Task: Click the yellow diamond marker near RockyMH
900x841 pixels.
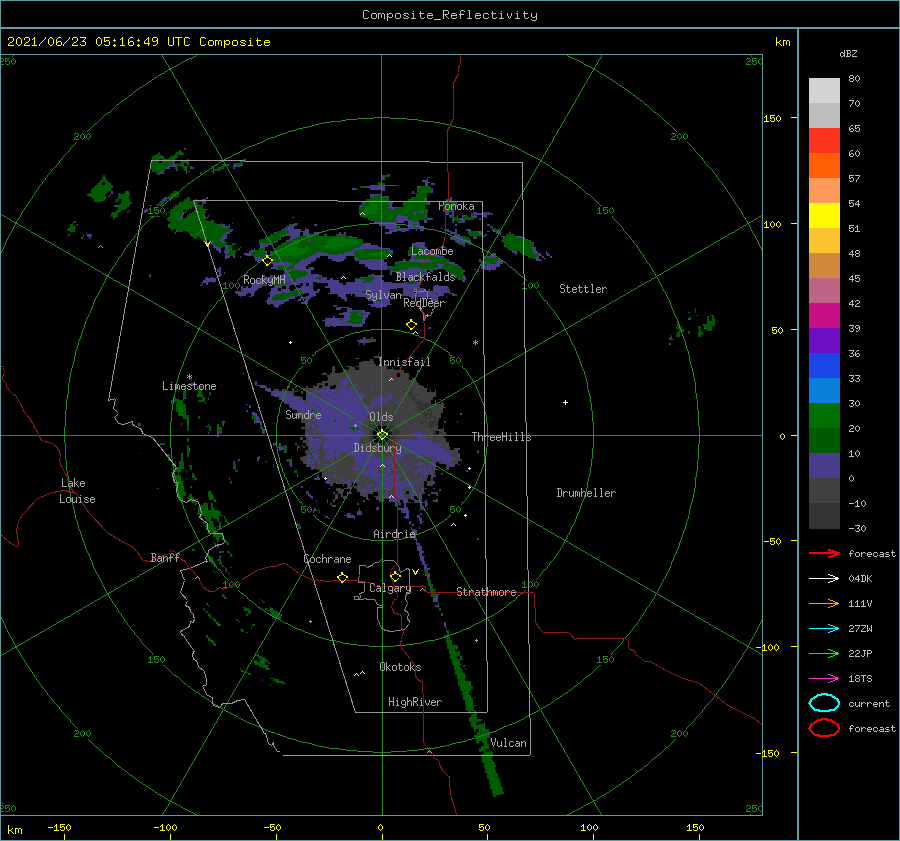Action: [x=267, y=261]
